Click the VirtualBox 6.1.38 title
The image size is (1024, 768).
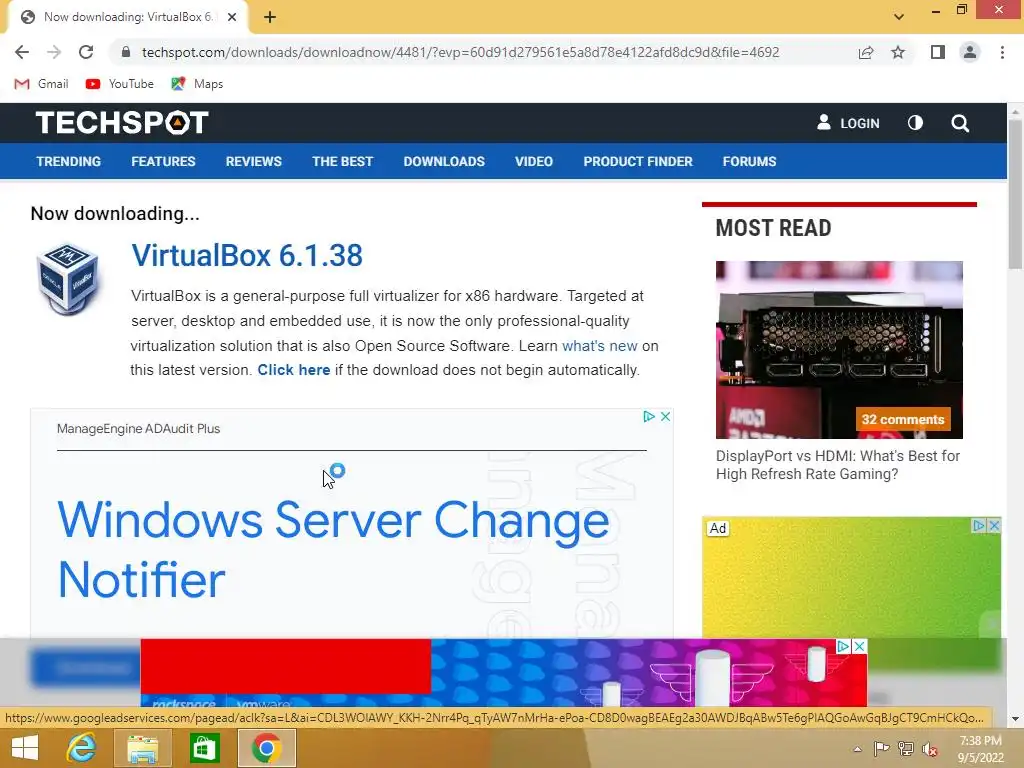247,255
